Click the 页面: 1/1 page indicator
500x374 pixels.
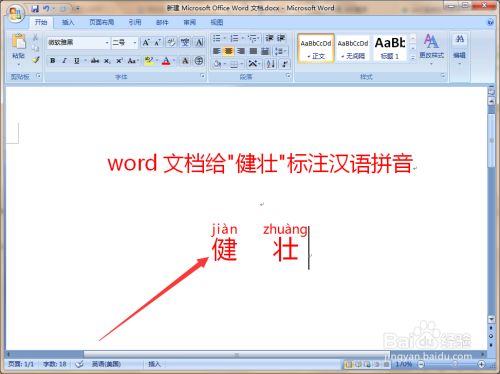[x=21, y=364]
